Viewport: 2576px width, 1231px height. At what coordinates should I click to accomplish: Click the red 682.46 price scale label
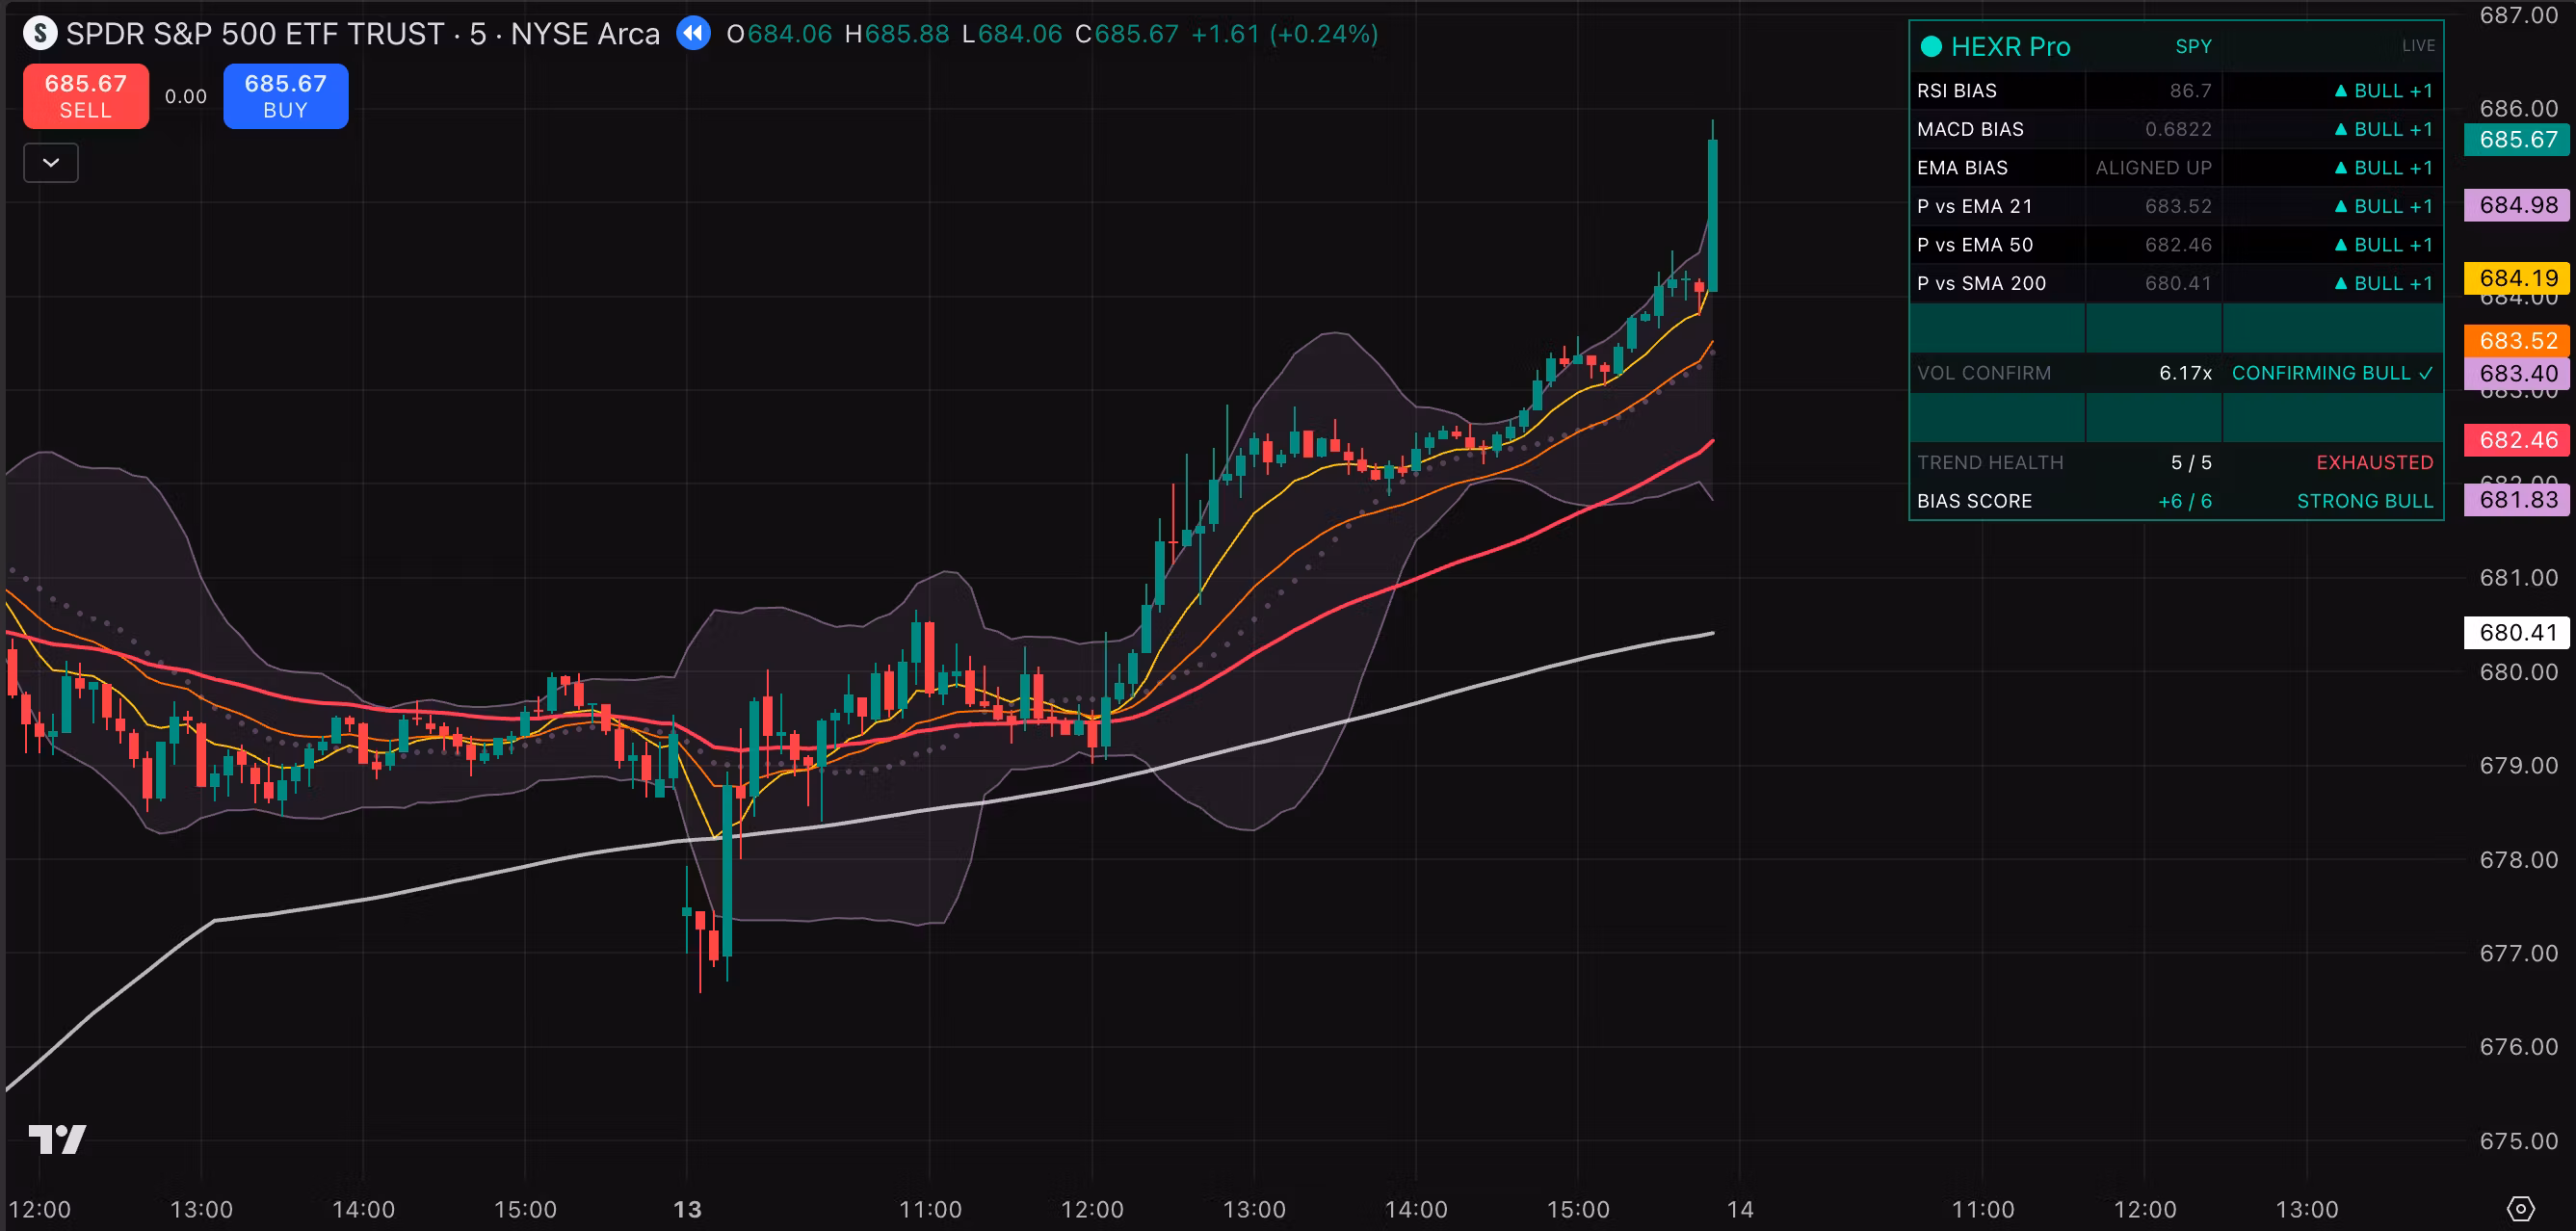coord(2517,440)
